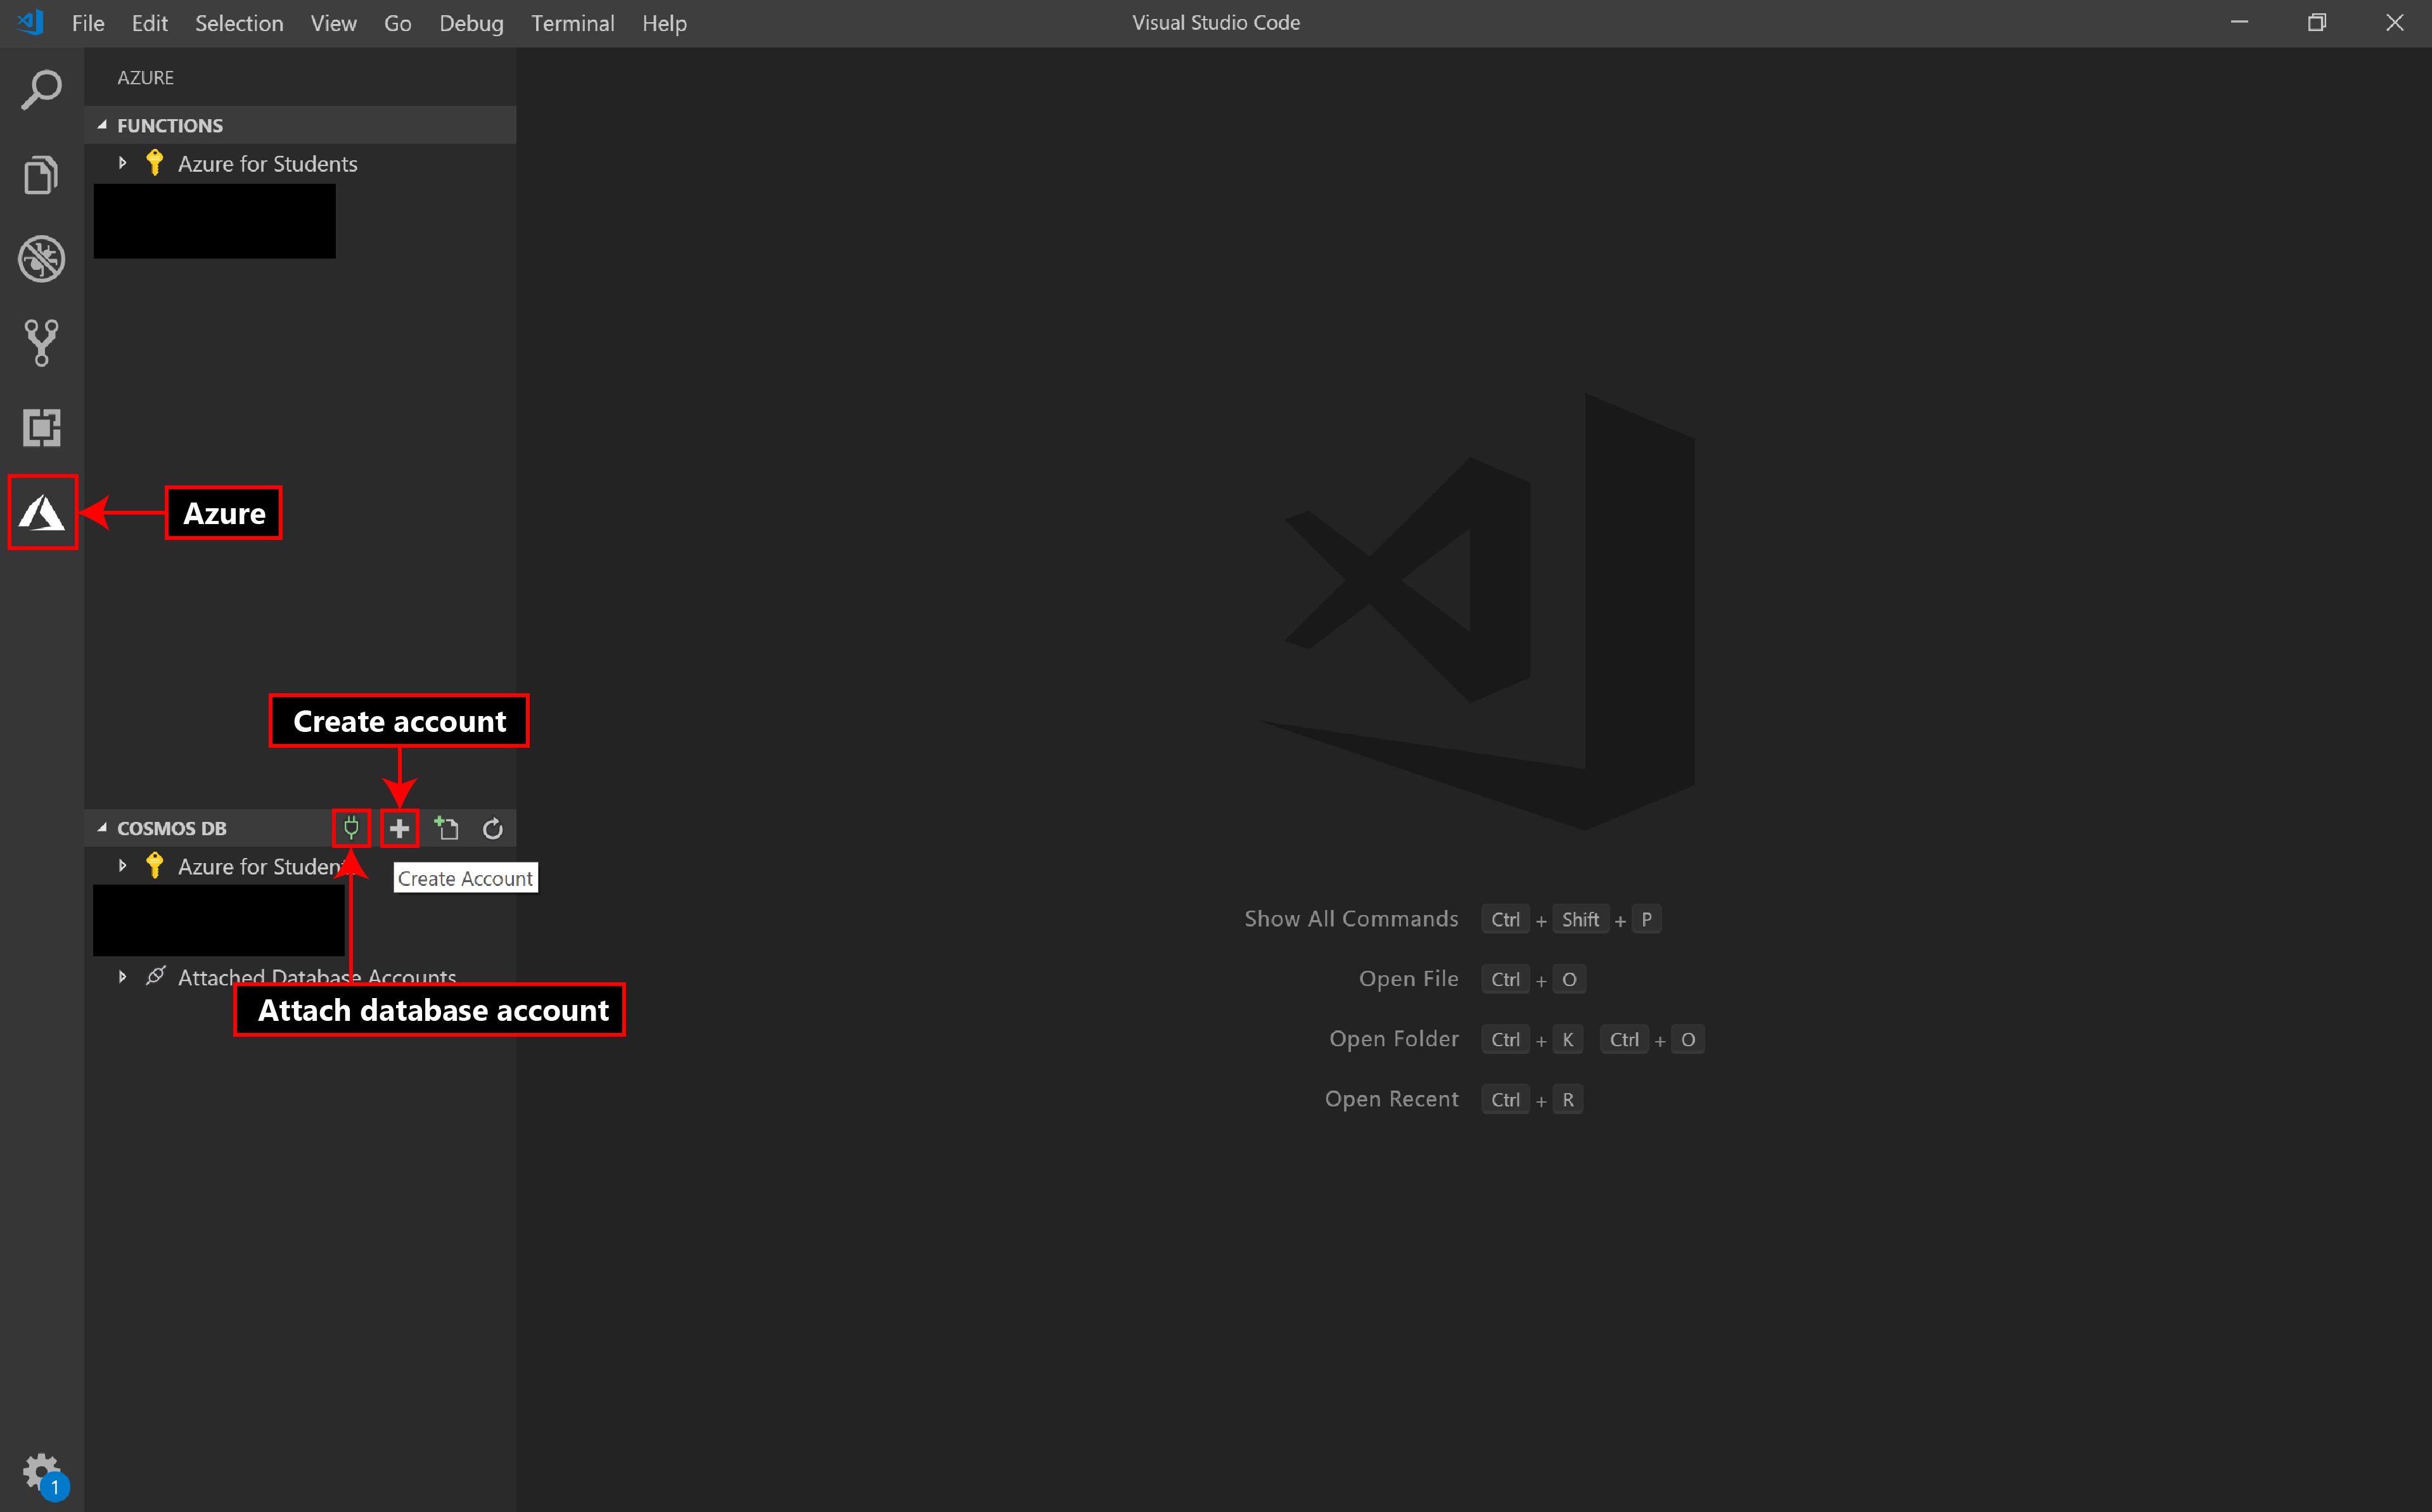The width and height of the screenshot is (2432, 1512).
Task: Open the Azure view in activity bar
Action: (x=42, y=512)
